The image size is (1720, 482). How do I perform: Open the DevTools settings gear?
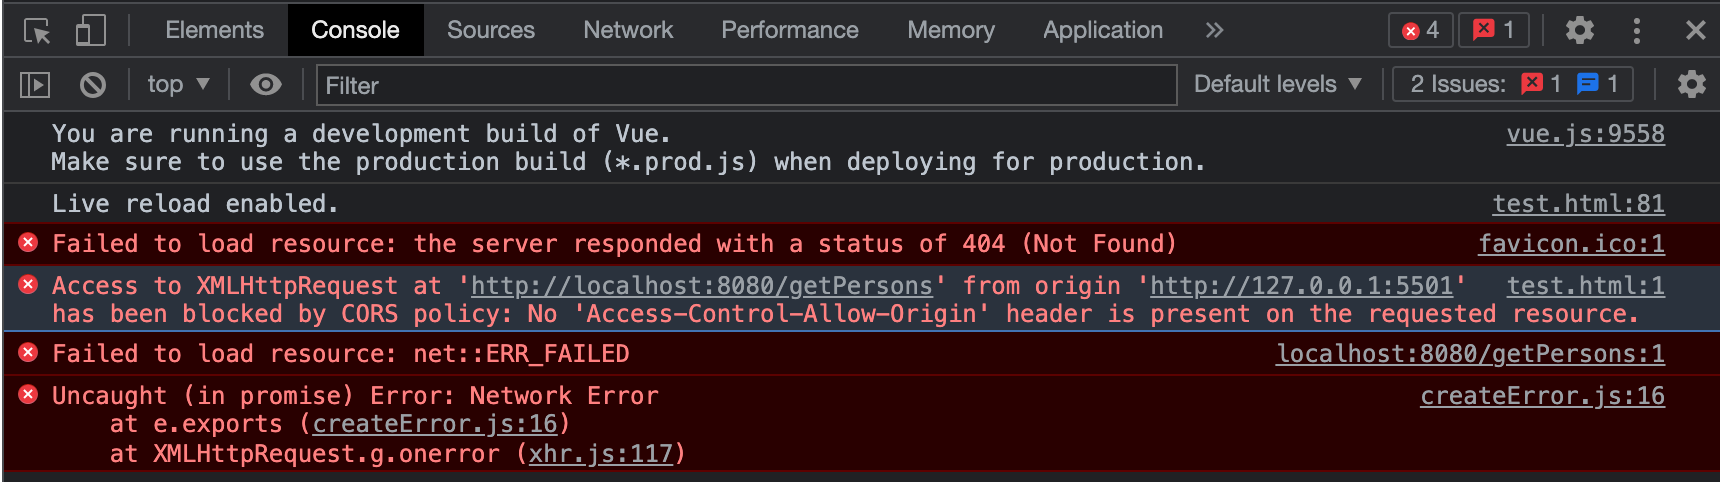point(1579,31)
